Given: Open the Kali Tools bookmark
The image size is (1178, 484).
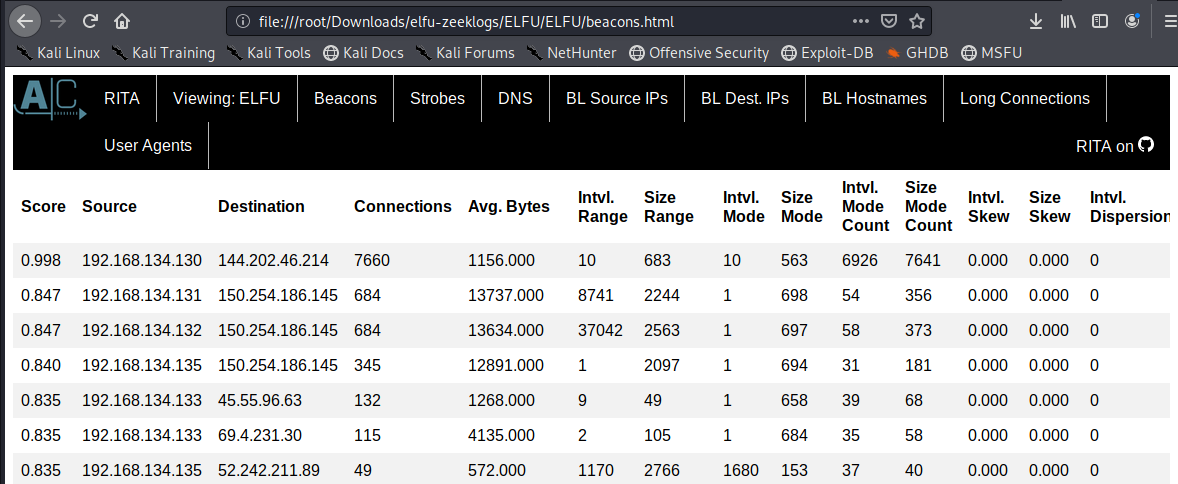Looking at the screenshot, I should 268,53.
